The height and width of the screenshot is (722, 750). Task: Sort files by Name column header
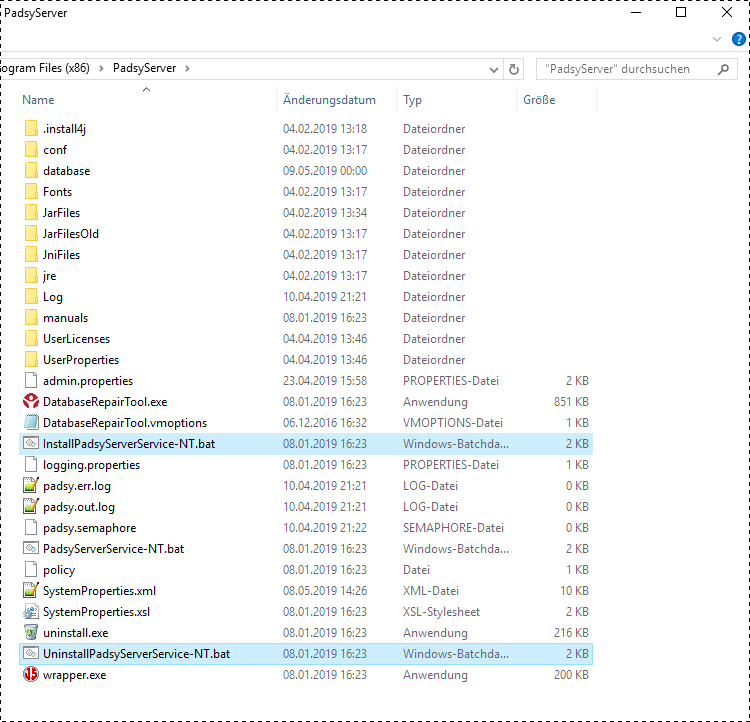coord(39,100)
